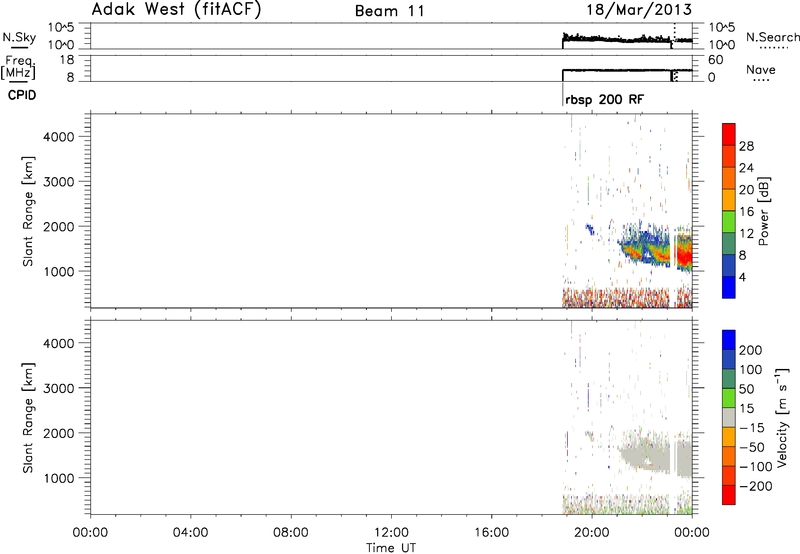The image size is (800, 554).
Task: Click the 'Time UT' axis label
Action: coord(391,548)
